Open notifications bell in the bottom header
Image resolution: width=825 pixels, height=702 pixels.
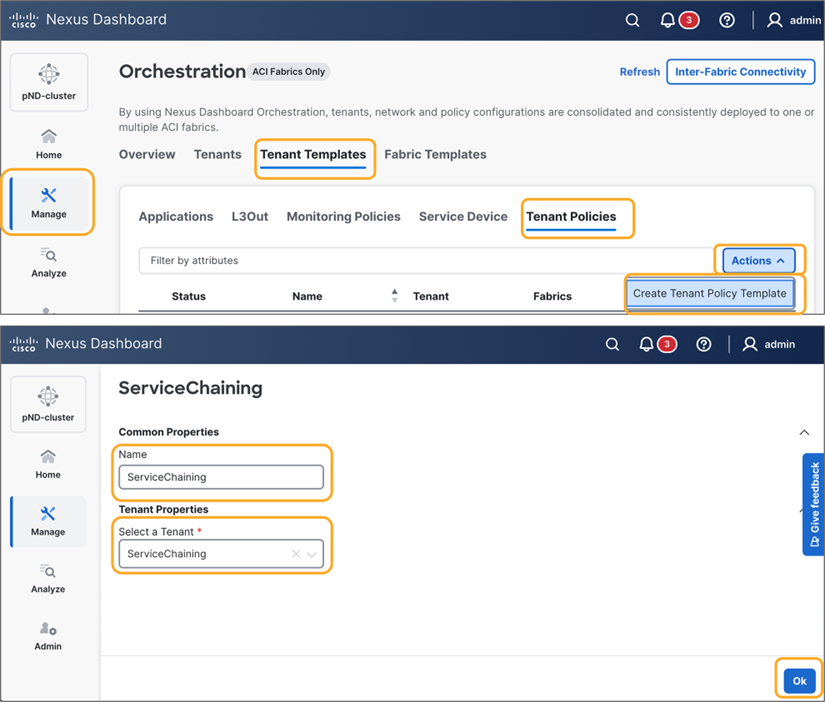[646, 344]
